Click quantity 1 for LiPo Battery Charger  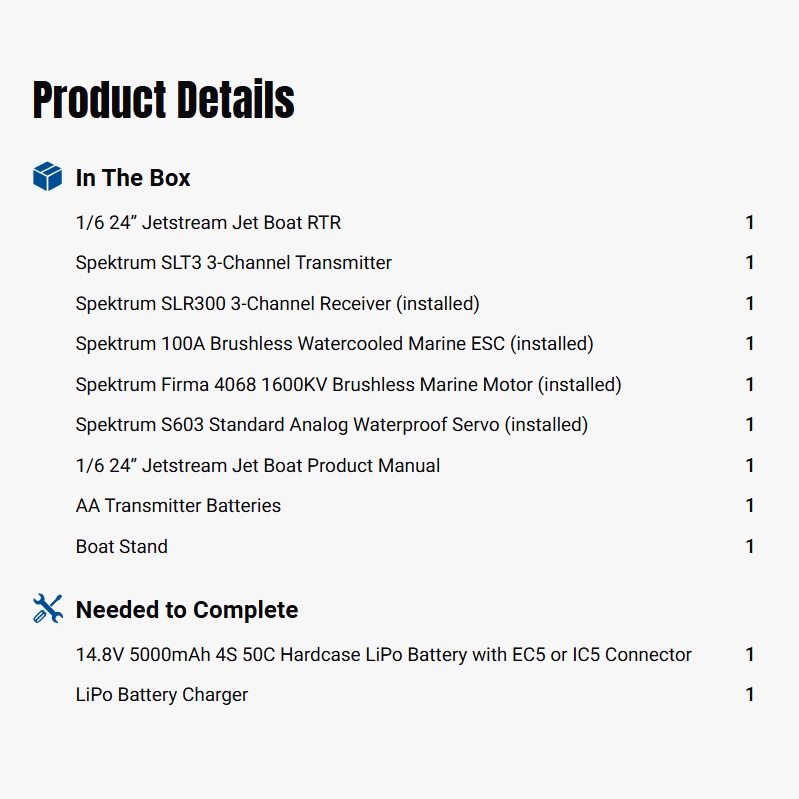pos(750,695)
